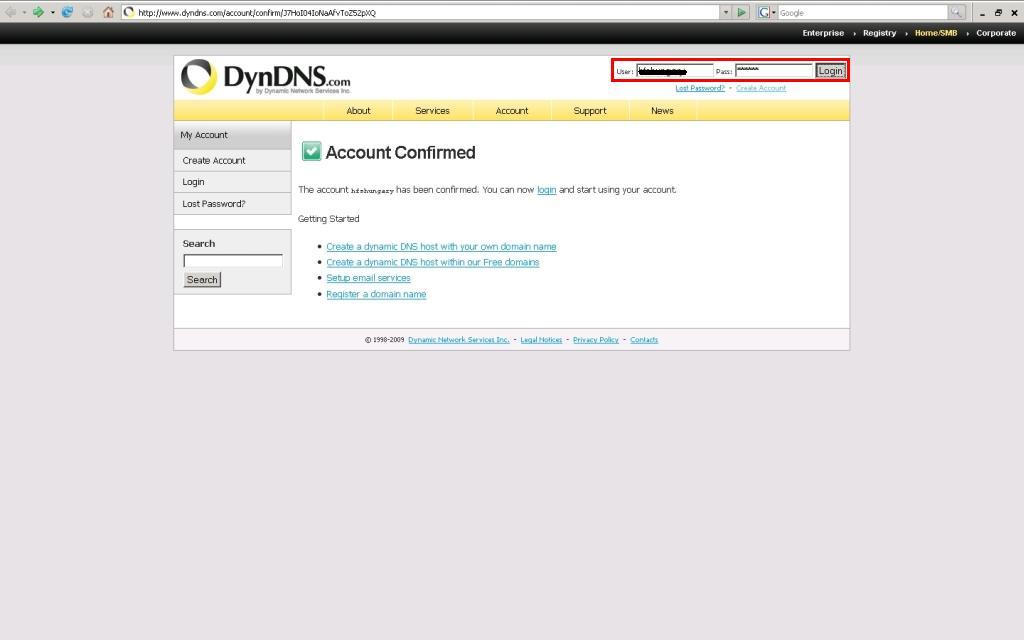Click into the Google search box
The width and height of the screenshot is (1024, 640).
pos(863,12)
